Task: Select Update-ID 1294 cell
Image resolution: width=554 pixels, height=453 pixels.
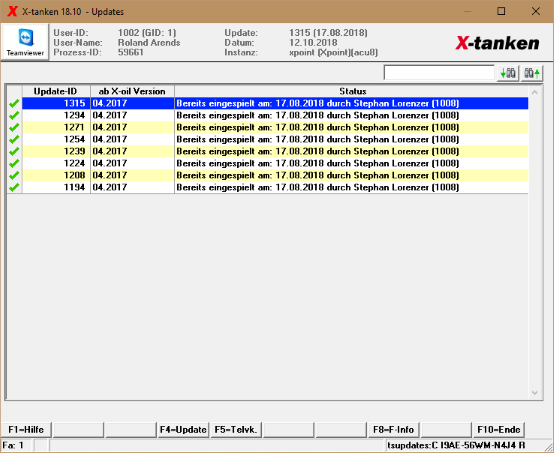Action: pos(56,115)
